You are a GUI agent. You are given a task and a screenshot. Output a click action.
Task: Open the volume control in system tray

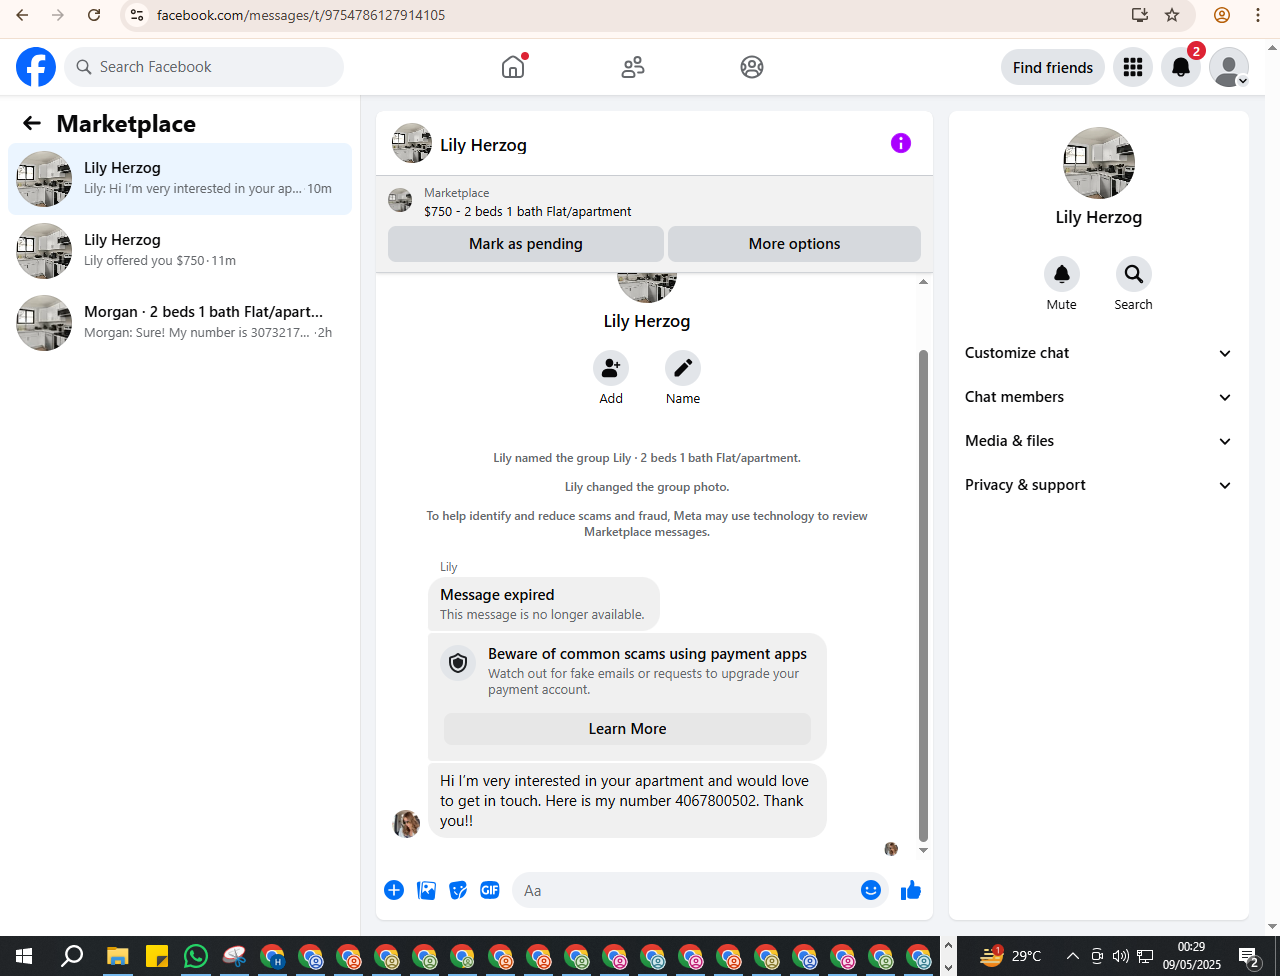(1121, 956)
